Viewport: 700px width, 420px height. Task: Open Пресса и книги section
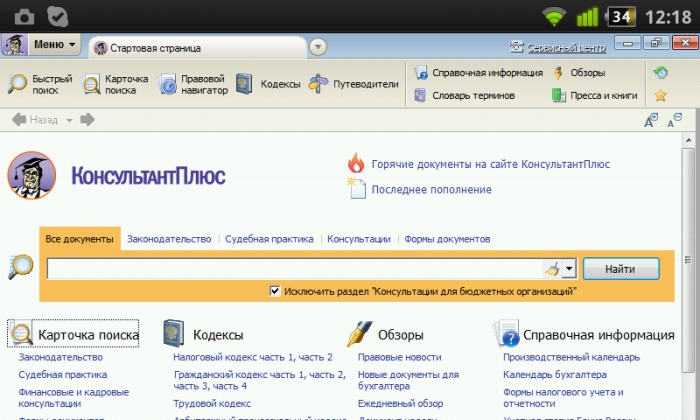pos(595,96)
